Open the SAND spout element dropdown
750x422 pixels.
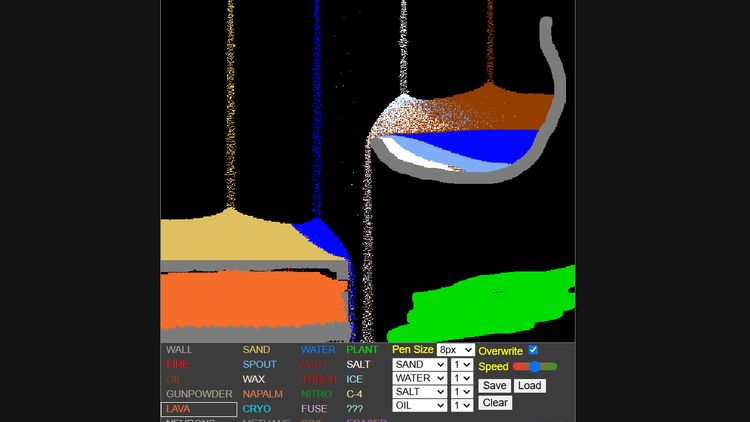[x=419, y=365]
